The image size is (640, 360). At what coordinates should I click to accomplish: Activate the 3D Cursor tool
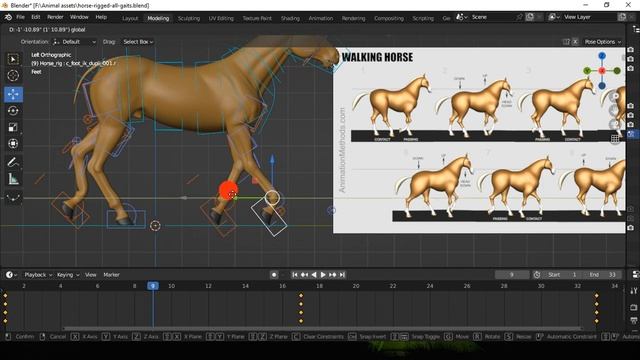(x=13, y=76)
